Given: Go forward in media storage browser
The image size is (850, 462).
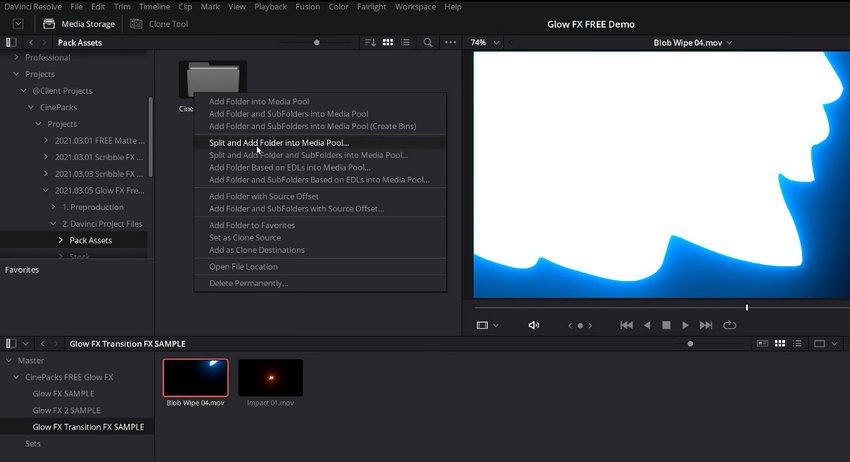Looking at the screenshot, I should click(44, 42).
